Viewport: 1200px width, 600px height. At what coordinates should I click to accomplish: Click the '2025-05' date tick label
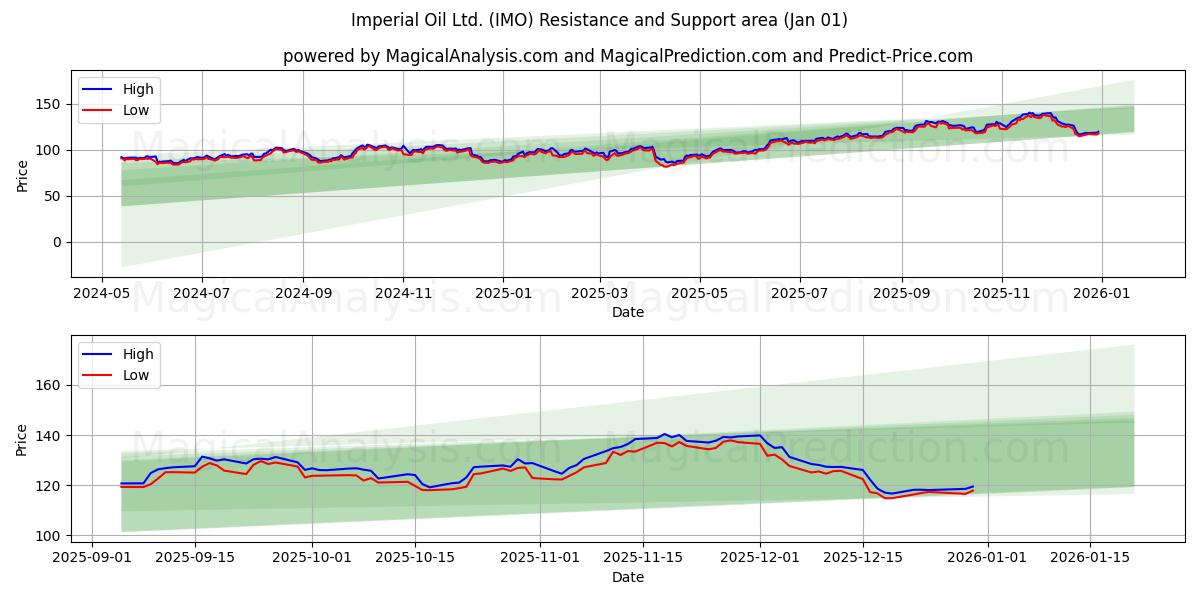click(700, 294)
